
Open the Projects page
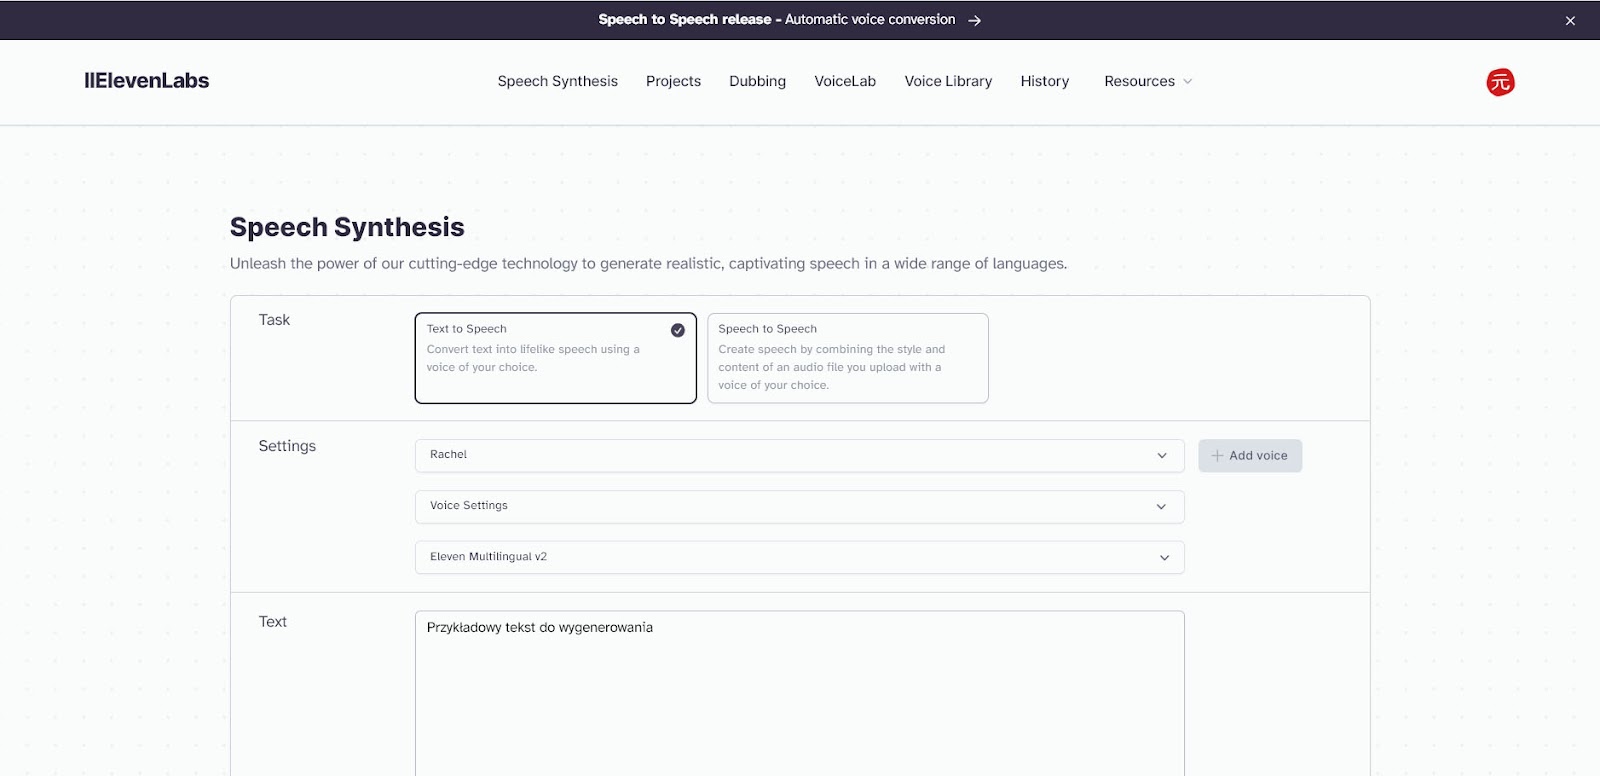(673, 81)
